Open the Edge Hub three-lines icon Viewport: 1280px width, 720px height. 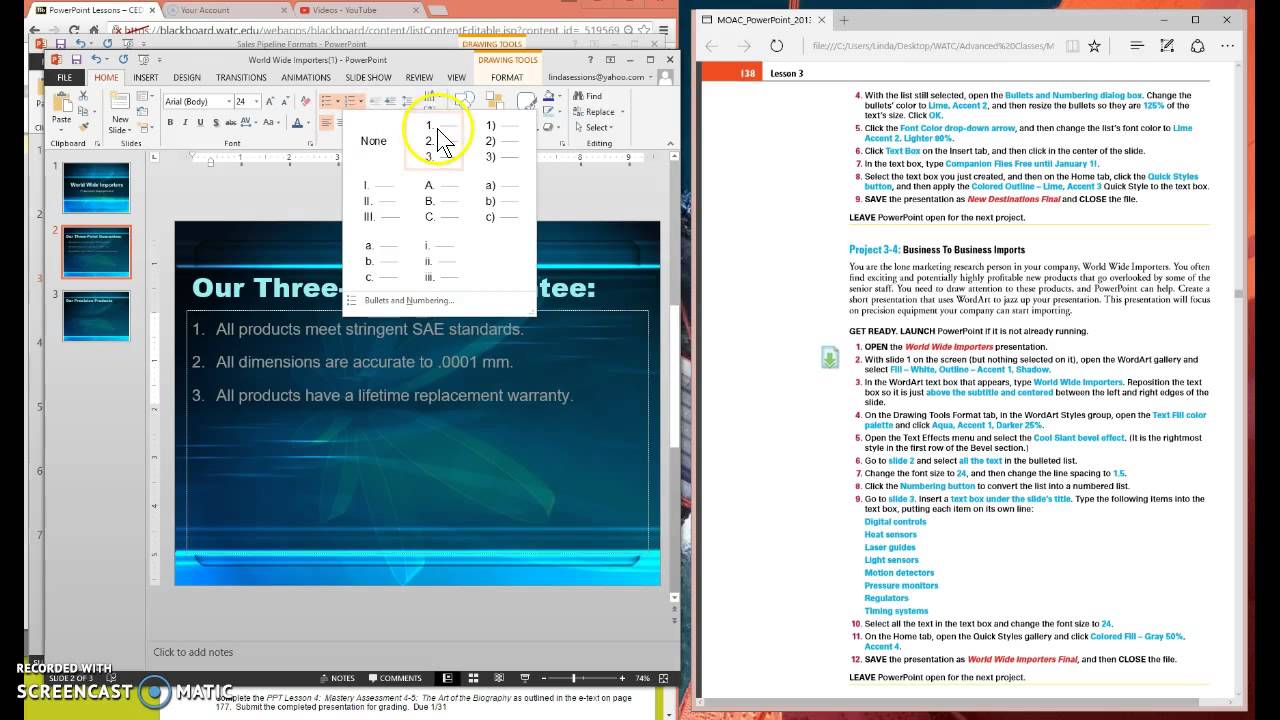click(x=1137, y=46)
